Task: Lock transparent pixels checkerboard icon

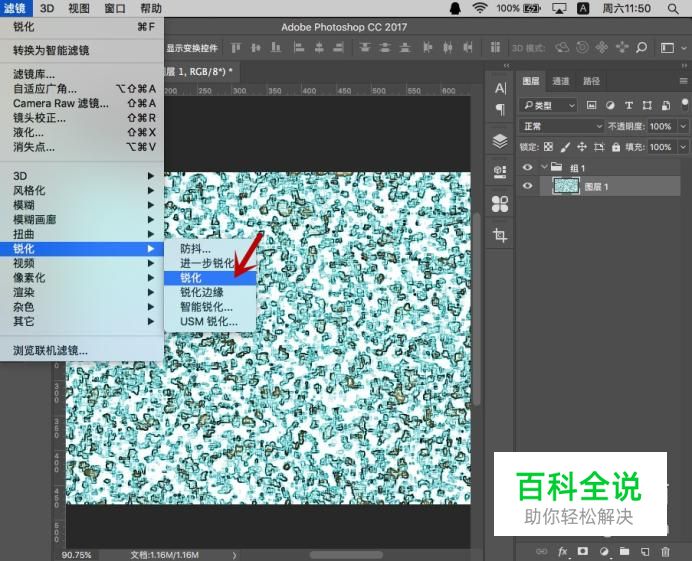Action: pos(548,147)
